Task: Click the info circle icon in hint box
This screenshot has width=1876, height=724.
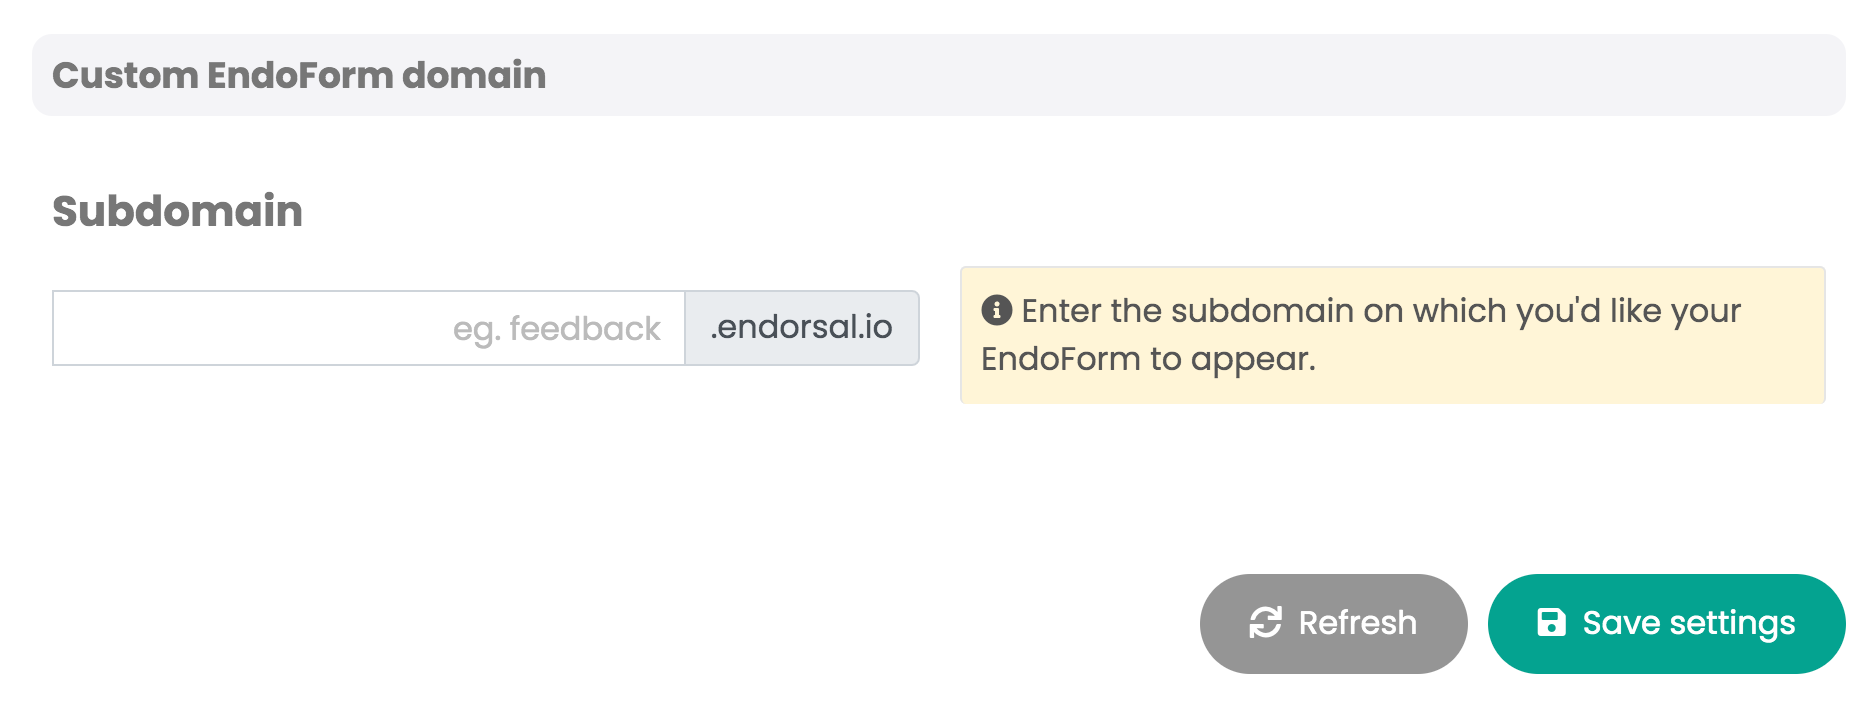Action: click(x=996, y=311)
